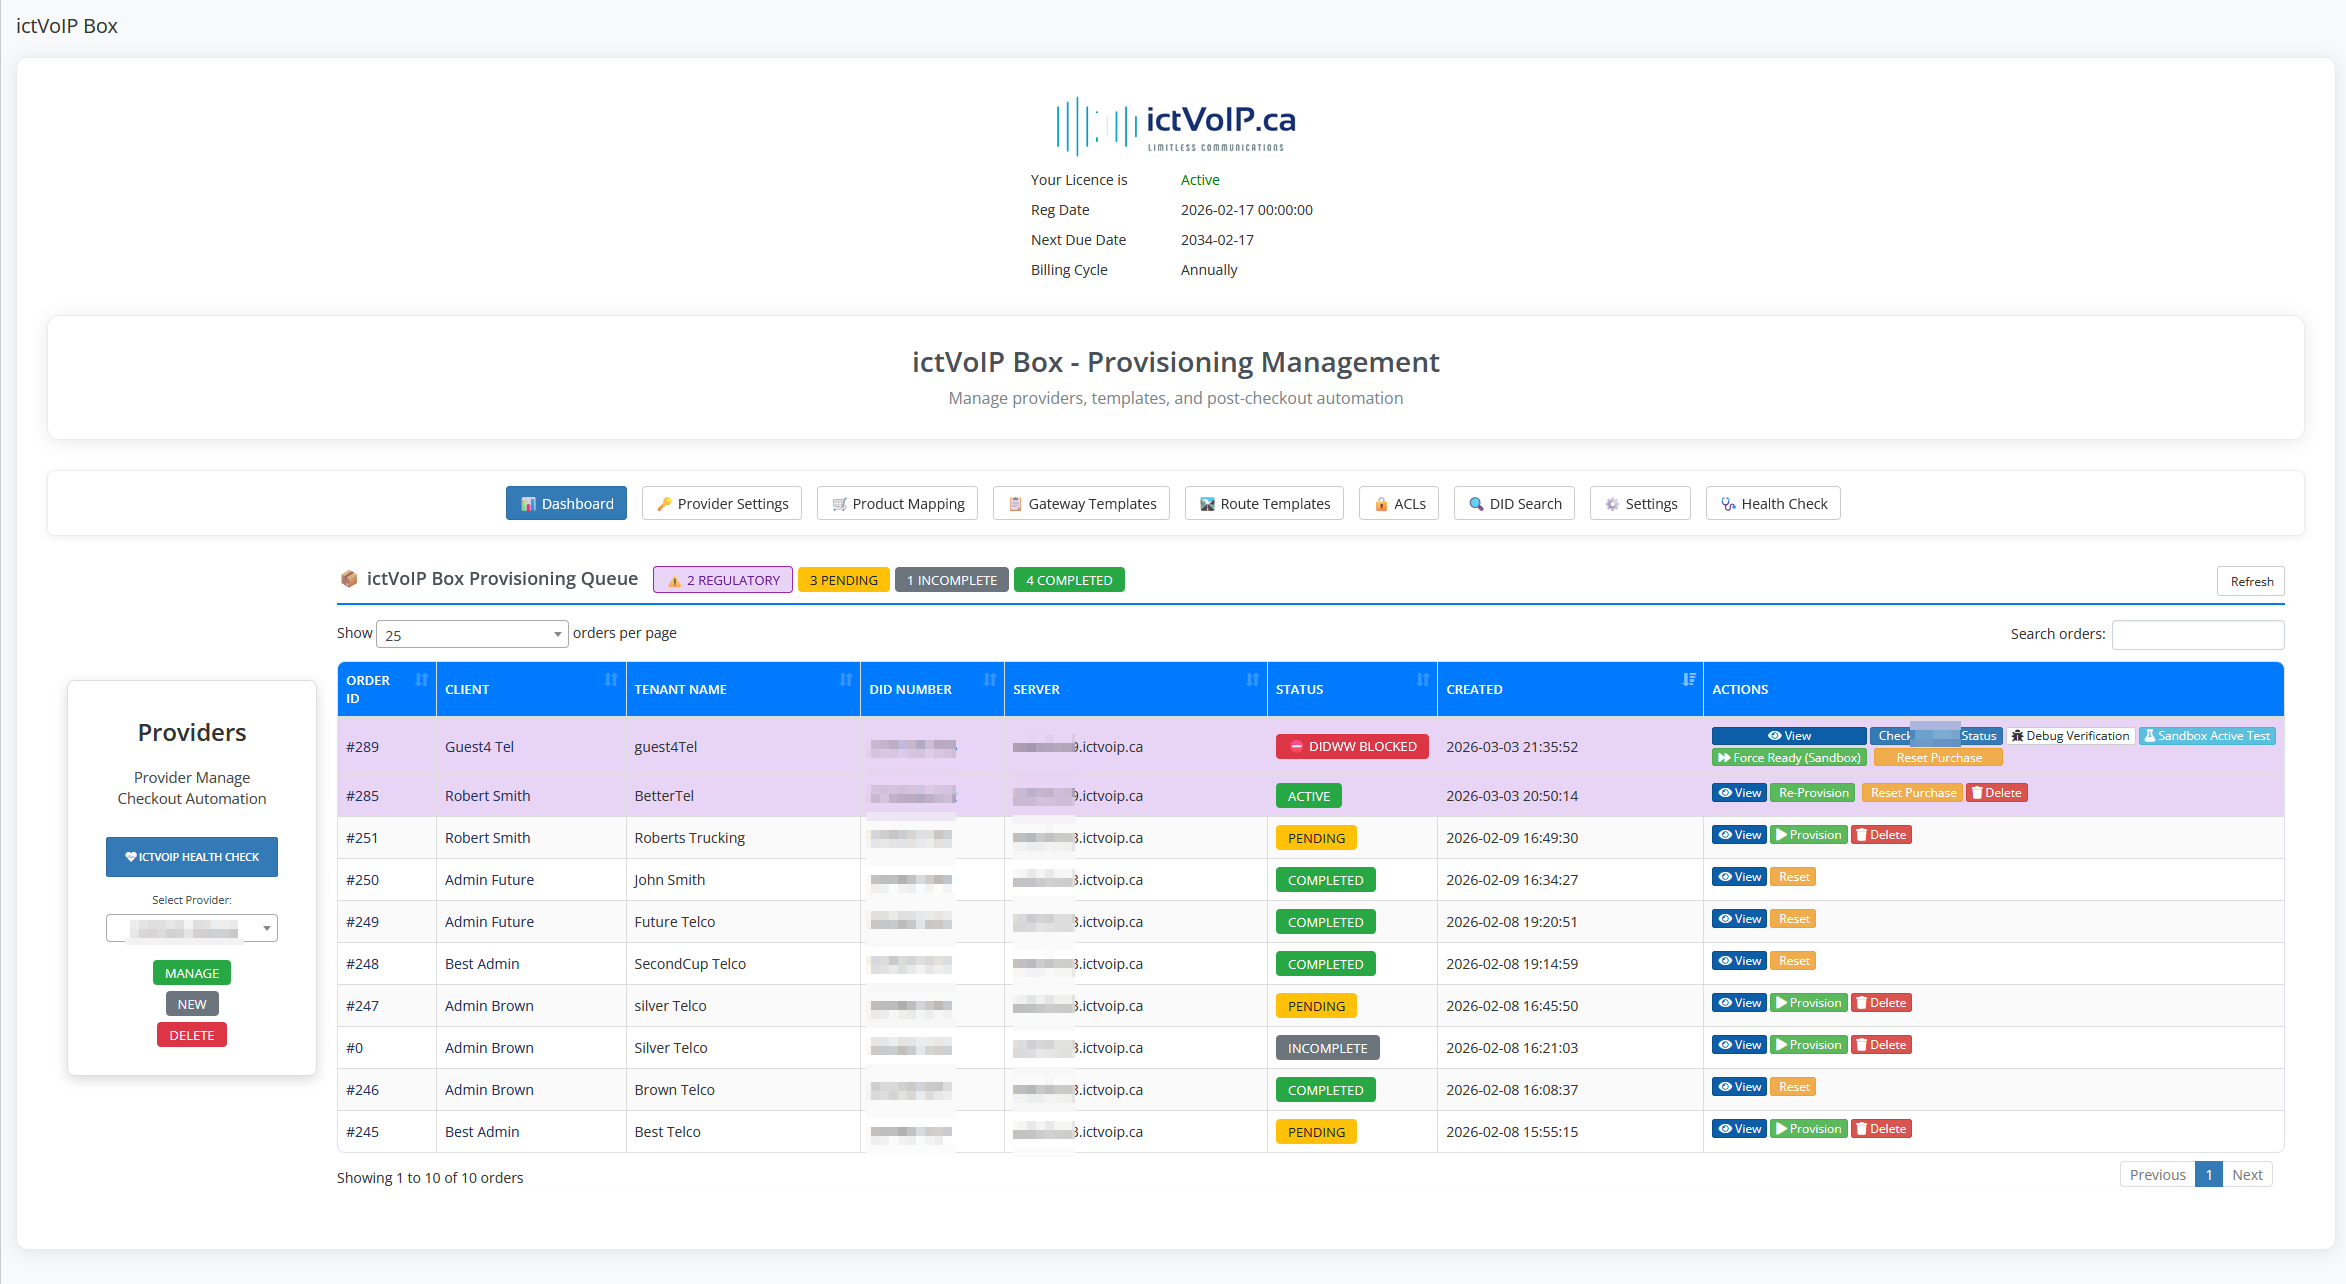2346x1284 pixels.
Task: Click ACTIVE status badge for #285
Action: (1308, 796)
